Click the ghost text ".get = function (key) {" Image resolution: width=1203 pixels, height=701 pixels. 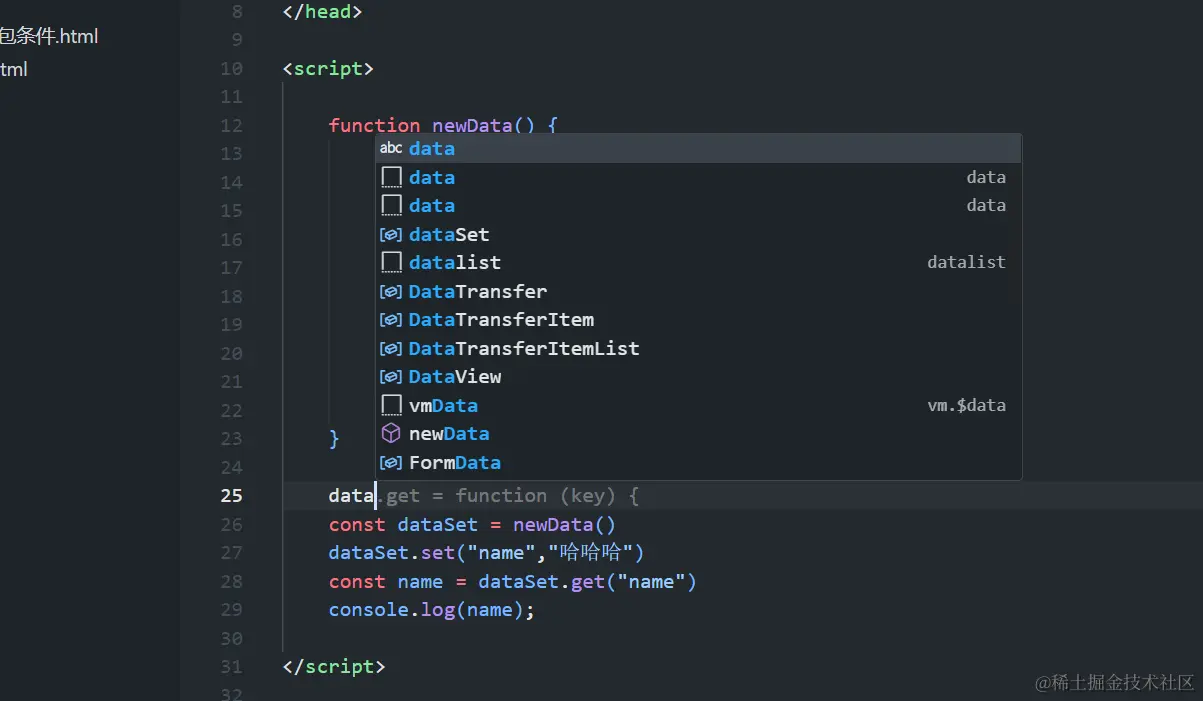[x=507, y=495]
